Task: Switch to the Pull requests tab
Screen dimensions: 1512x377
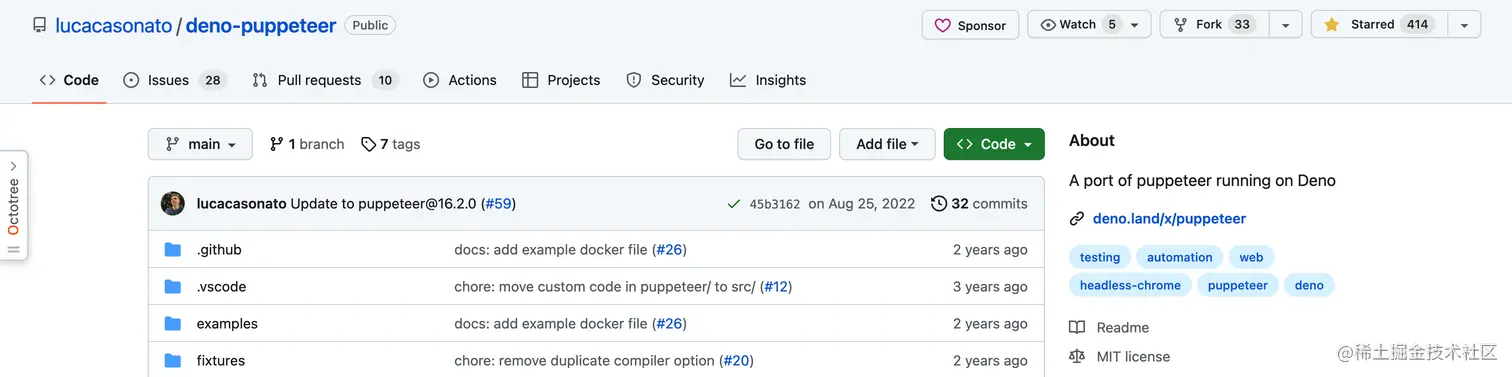Action: (x=325, y=80)
